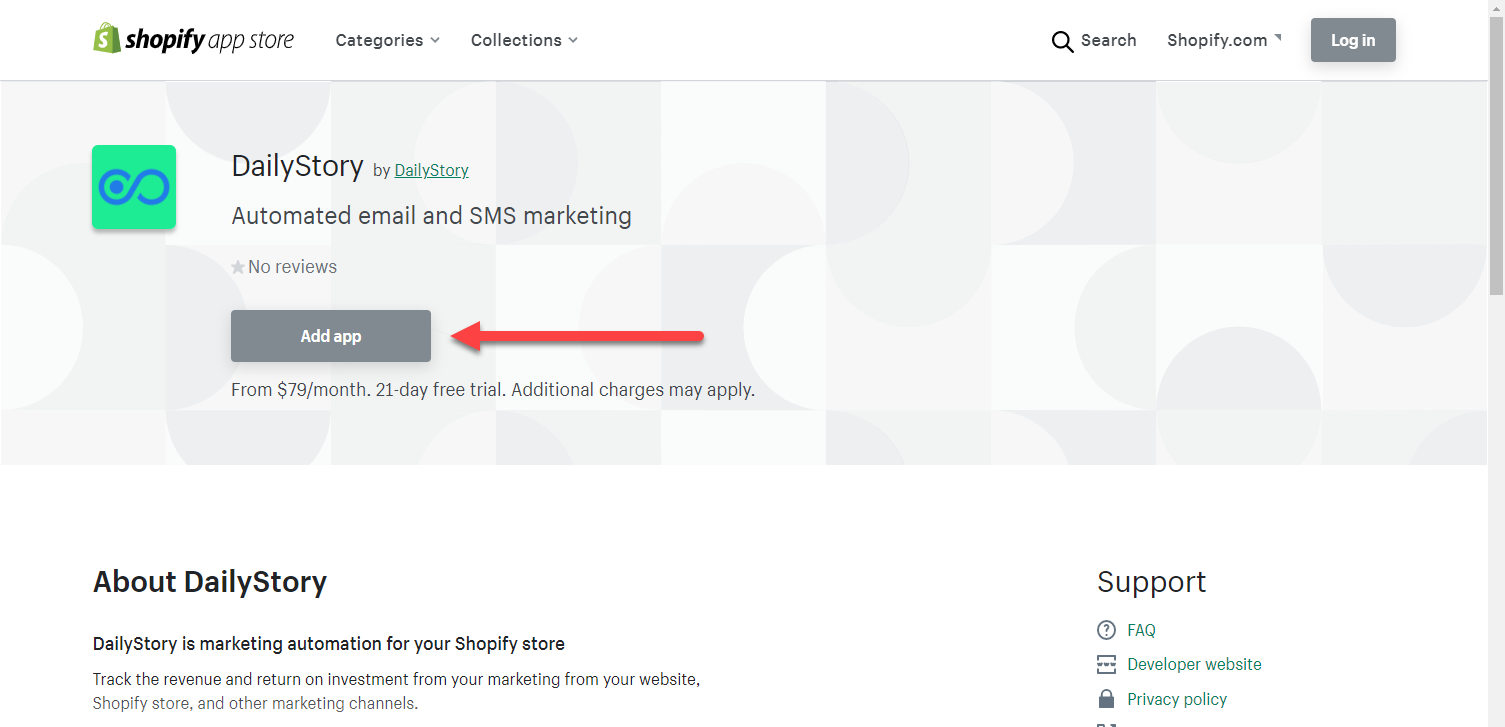The height and width of the screenshot is (727, 1505).
Task: Click the FAQ question mark icon
Action: tap(1106, 630)
